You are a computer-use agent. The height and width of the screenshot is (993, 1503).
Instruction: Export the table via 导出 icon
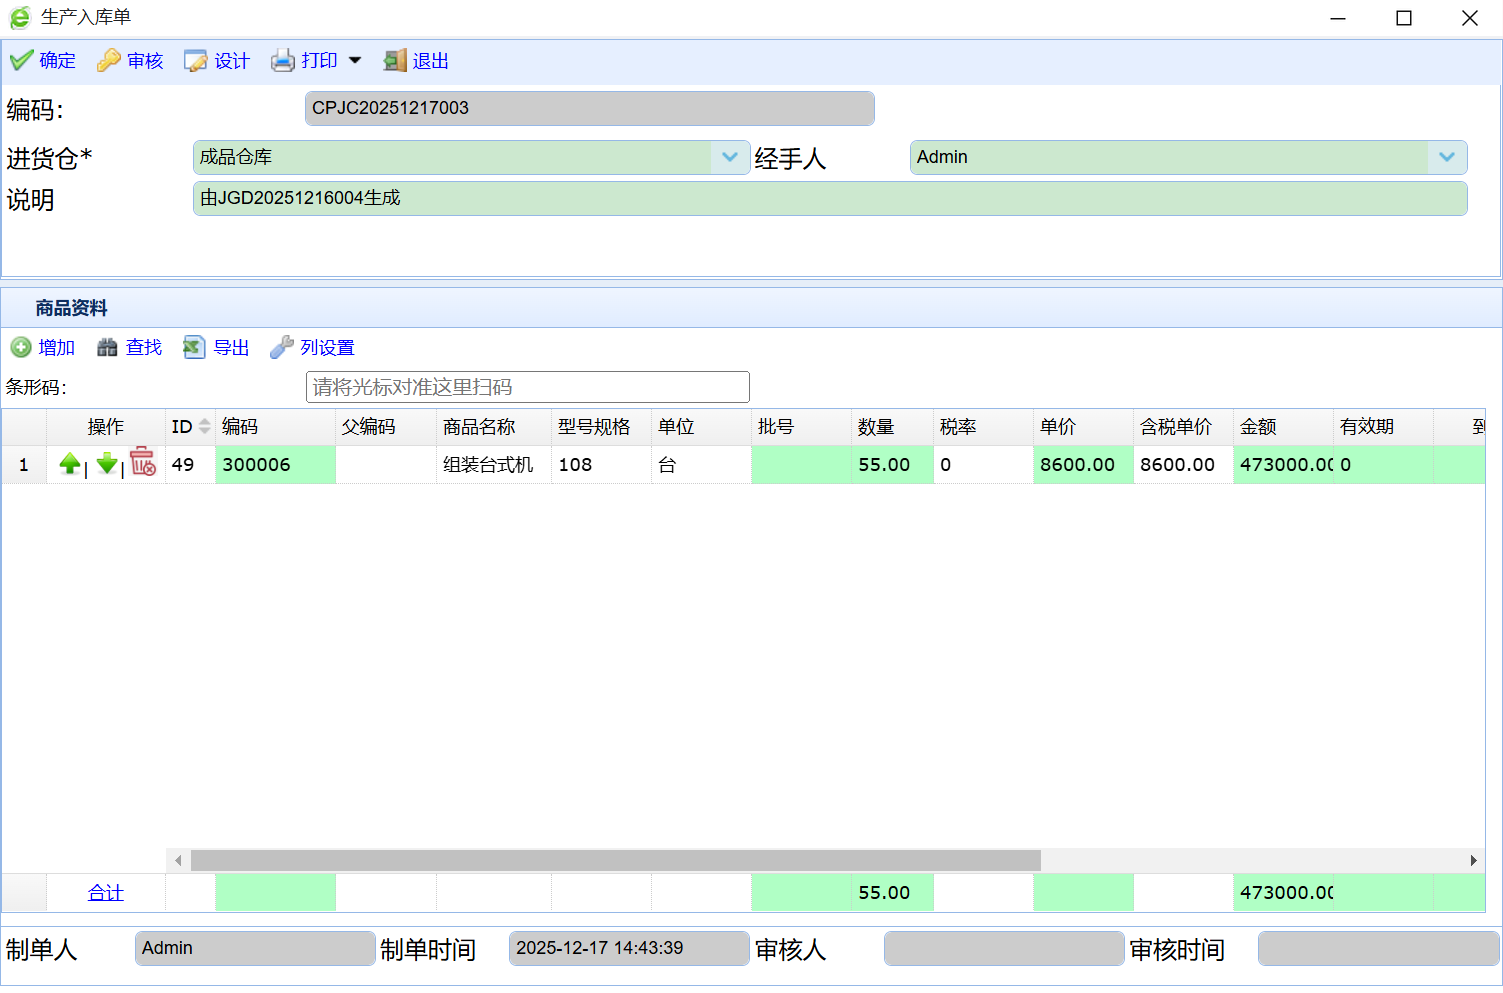coord(194,348)
